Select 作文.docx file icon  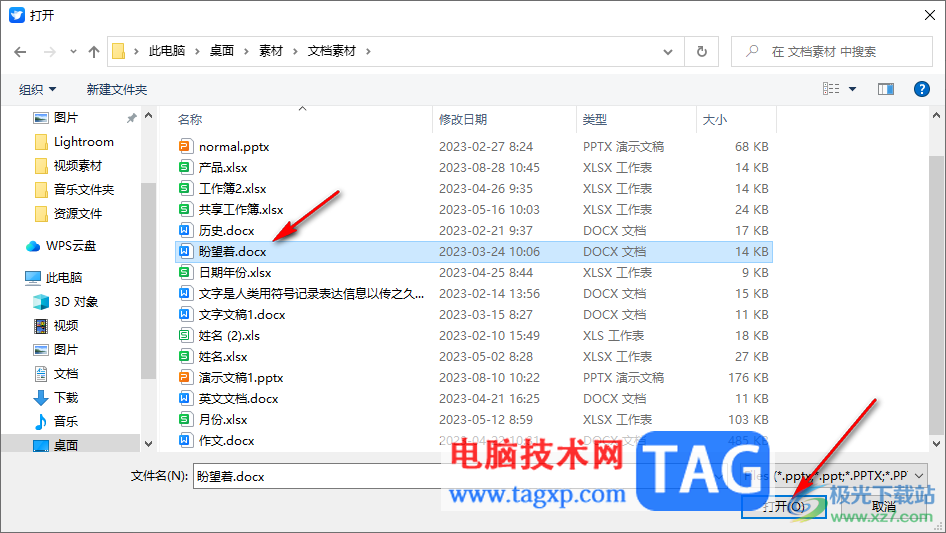click(x=185, y=441)
